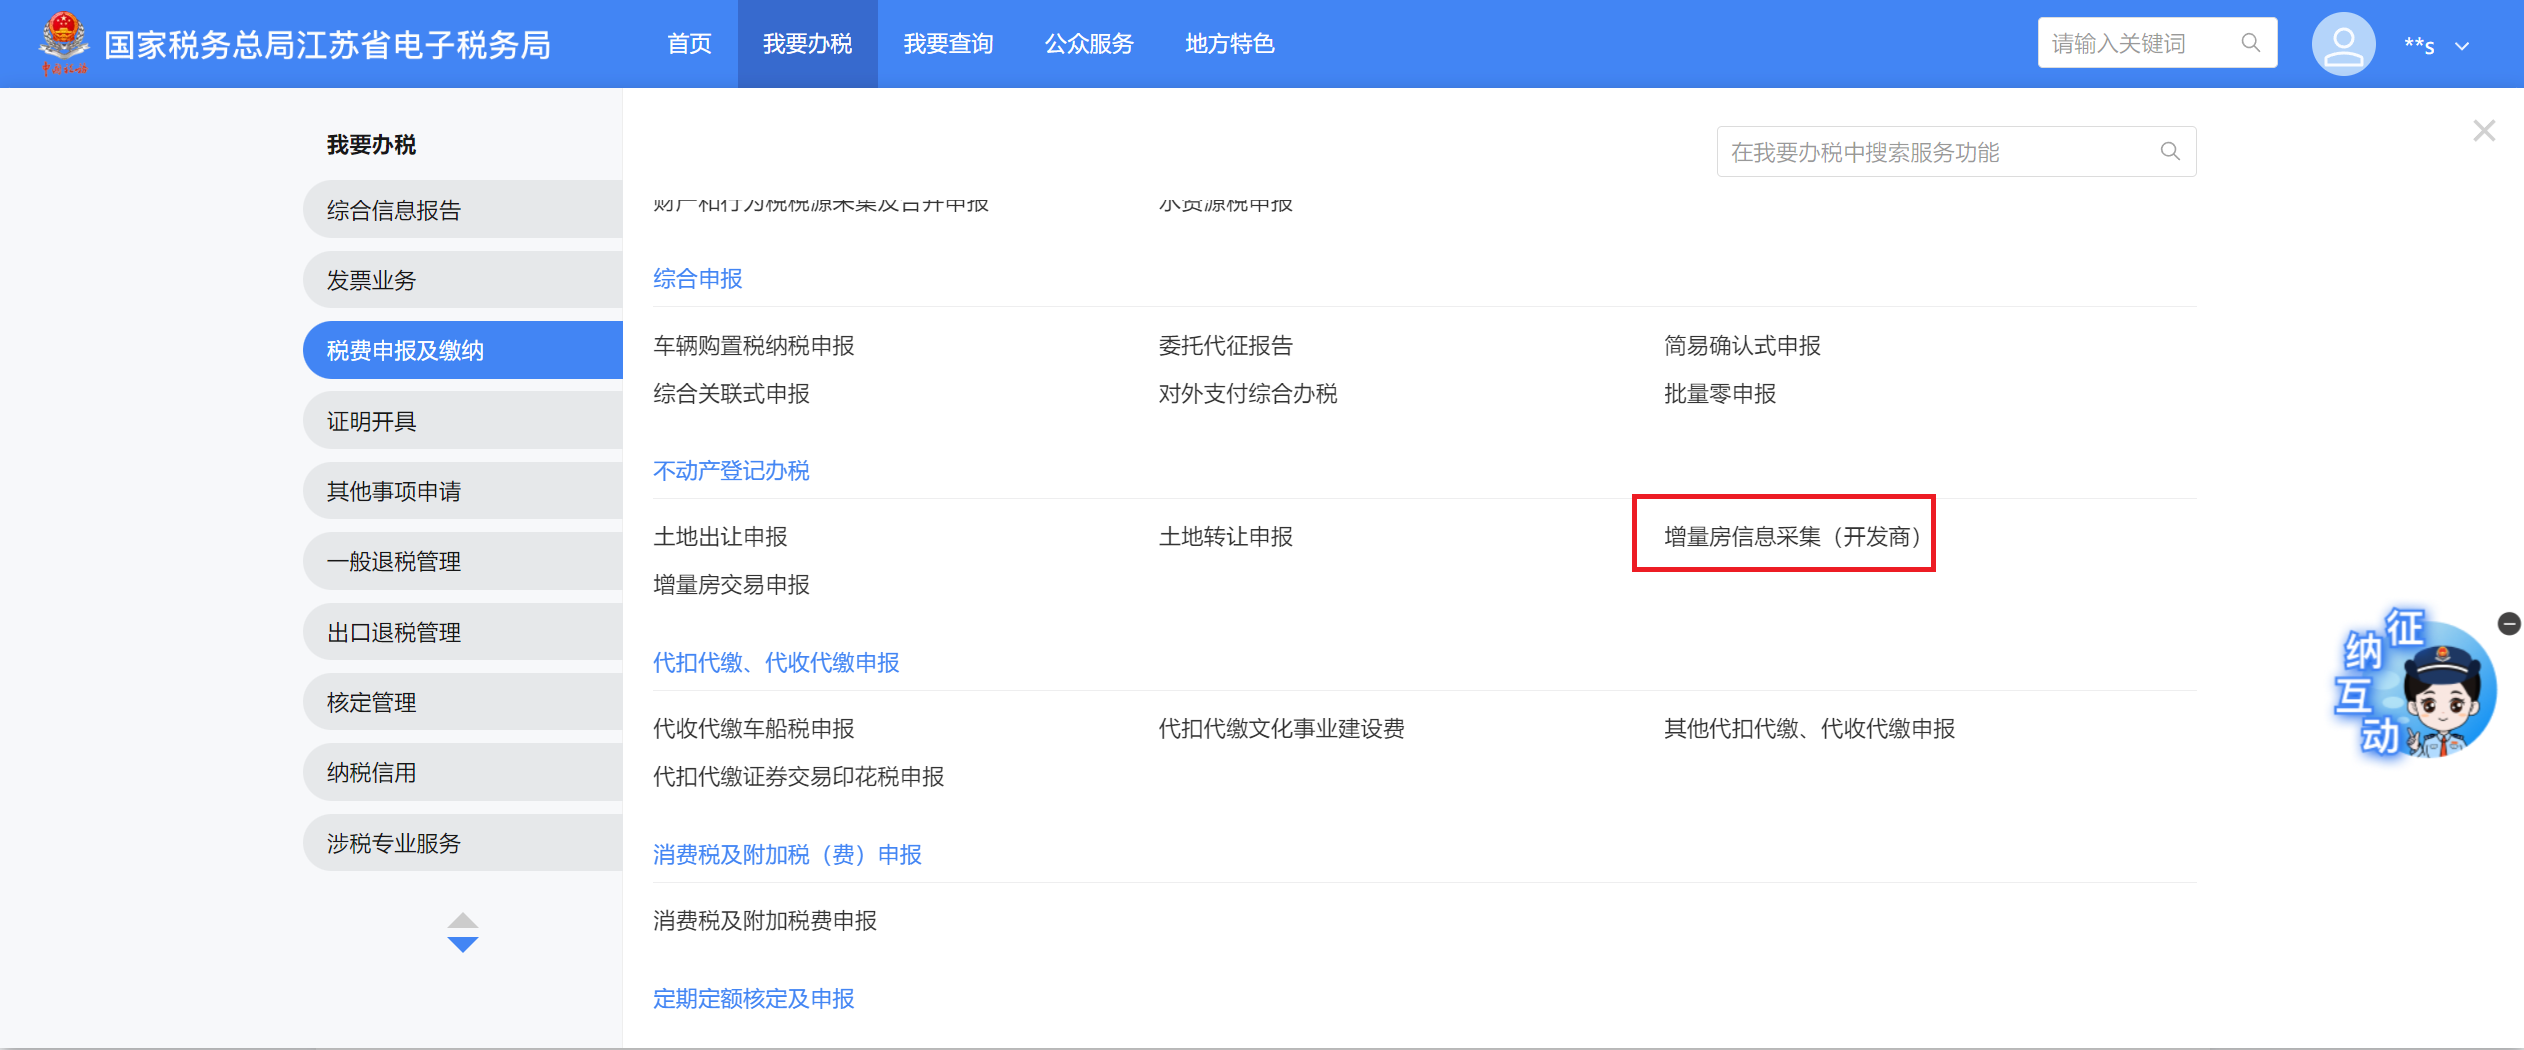This screenshot has width=2524, height=1050.
Task: Click the header keyword search magnifier icon
Action: 2250,43
